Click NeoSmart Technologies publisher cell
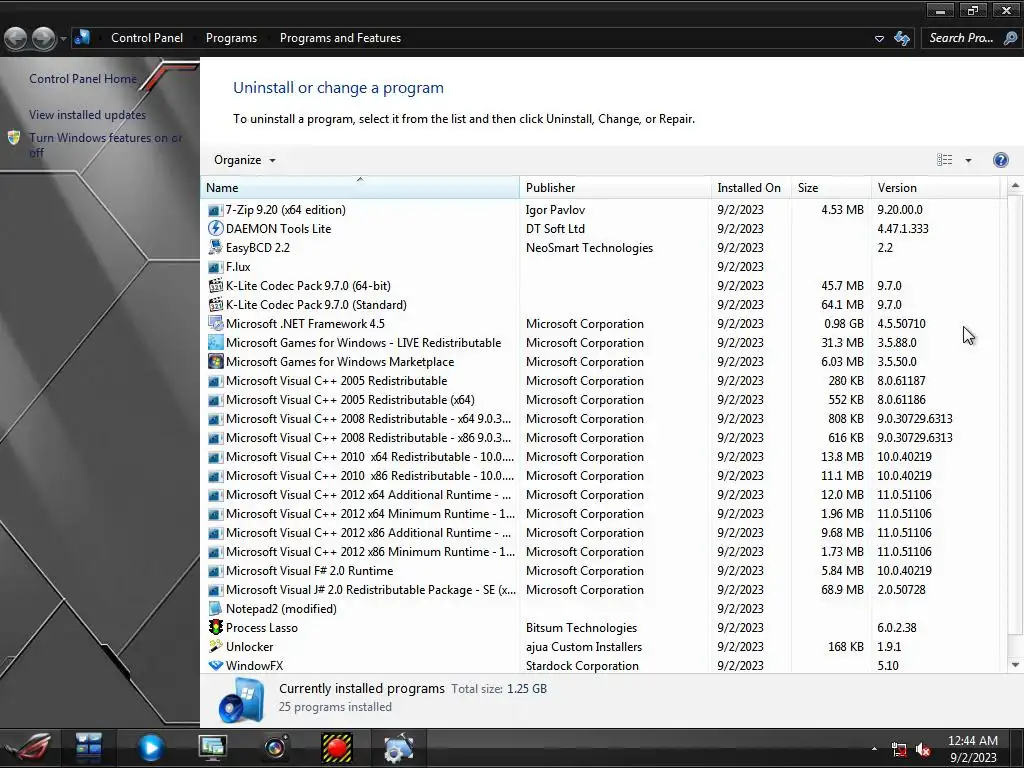1024x768 pixels. [589, 248]
